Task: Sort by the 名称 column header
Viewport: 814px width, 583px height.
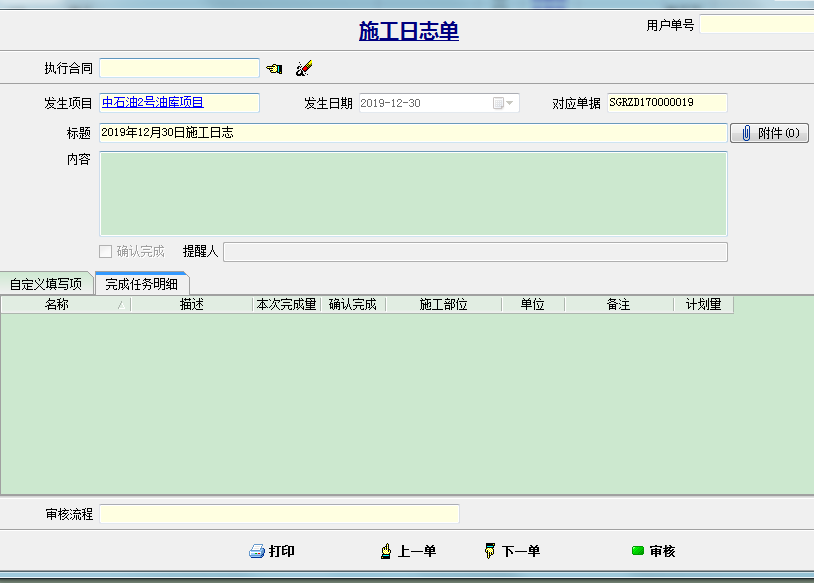Action: [x=57, y=305]
